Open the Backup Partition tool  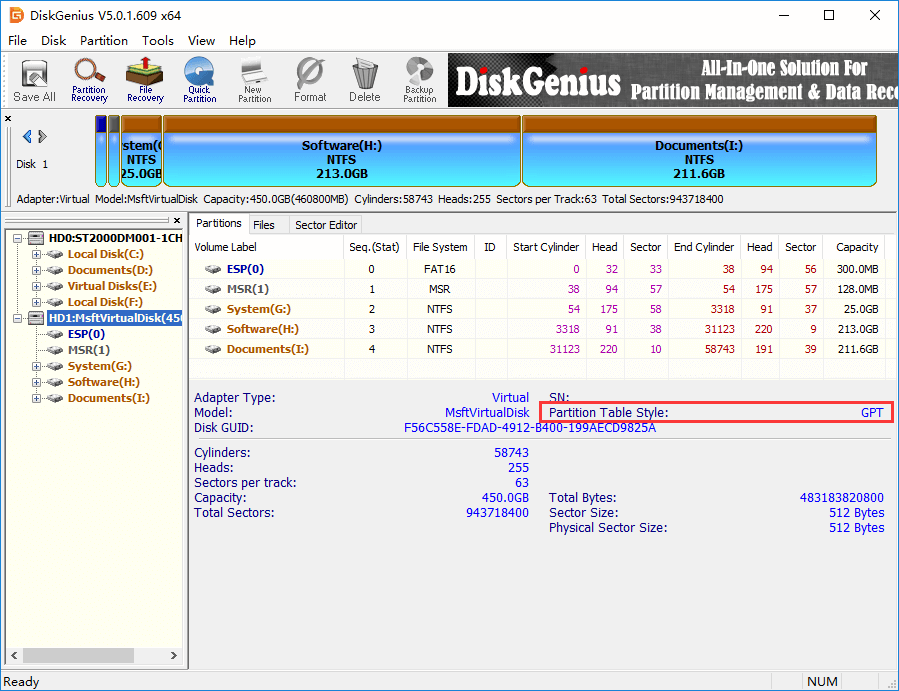(420, 80)
